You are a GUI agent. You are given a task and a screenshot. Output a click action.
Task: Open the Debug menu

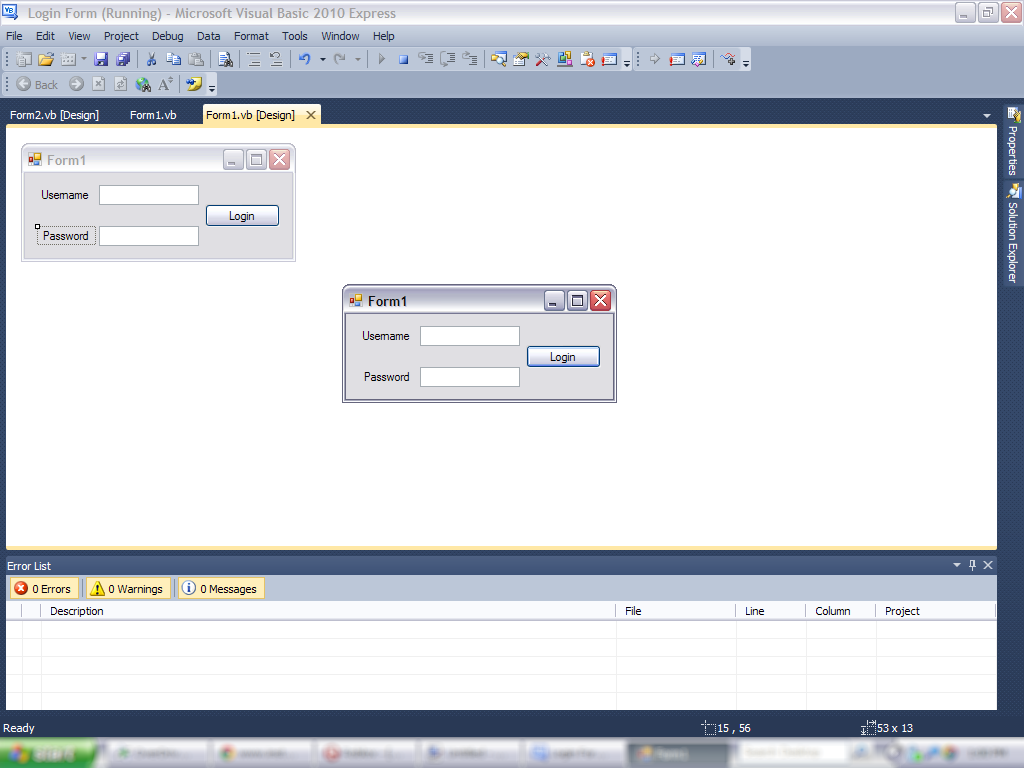pyautogui.click(x=167, y=36)
